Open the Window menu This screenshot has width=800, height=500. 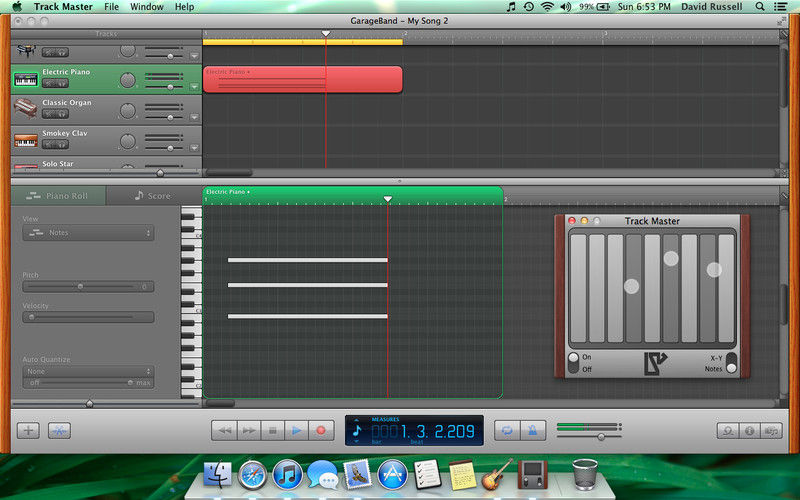[x=147, y=7]
